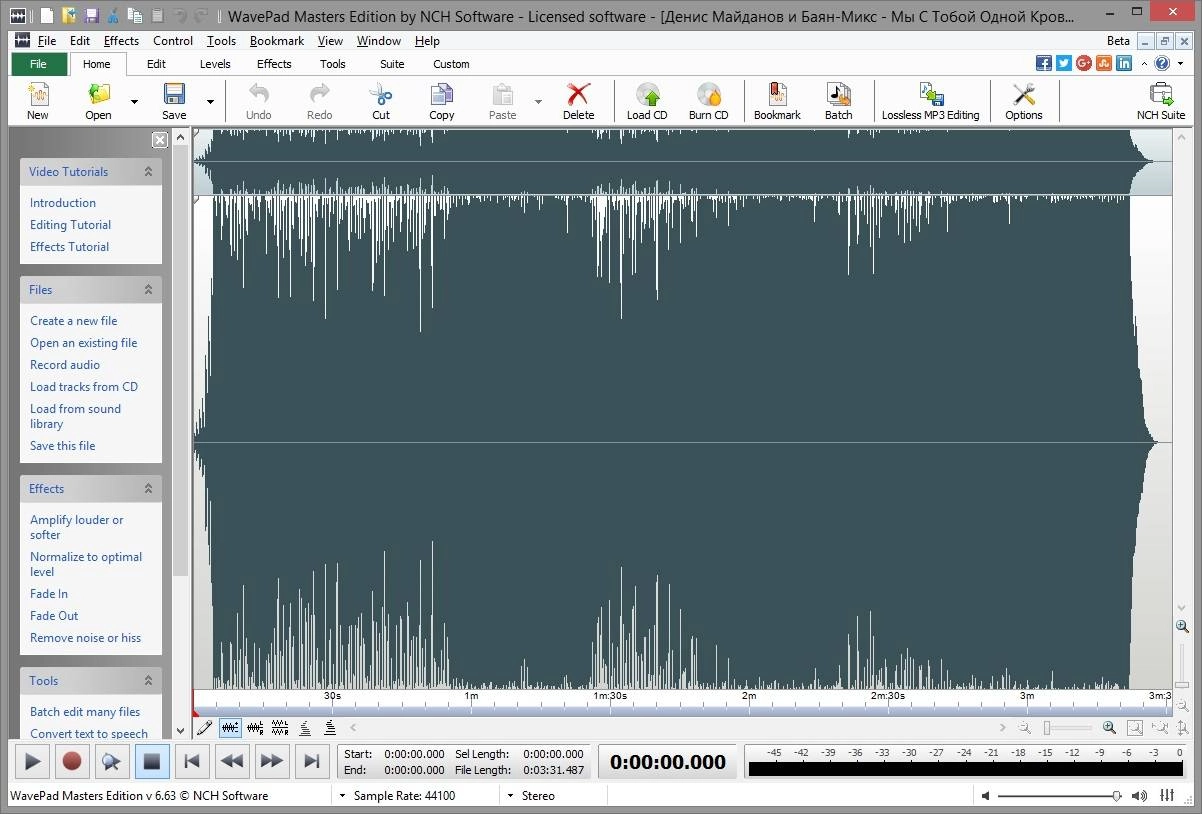This screenshot has width=1202, height=814.
Task: Click the Editing Tutorial link
Action: (70, 225)
